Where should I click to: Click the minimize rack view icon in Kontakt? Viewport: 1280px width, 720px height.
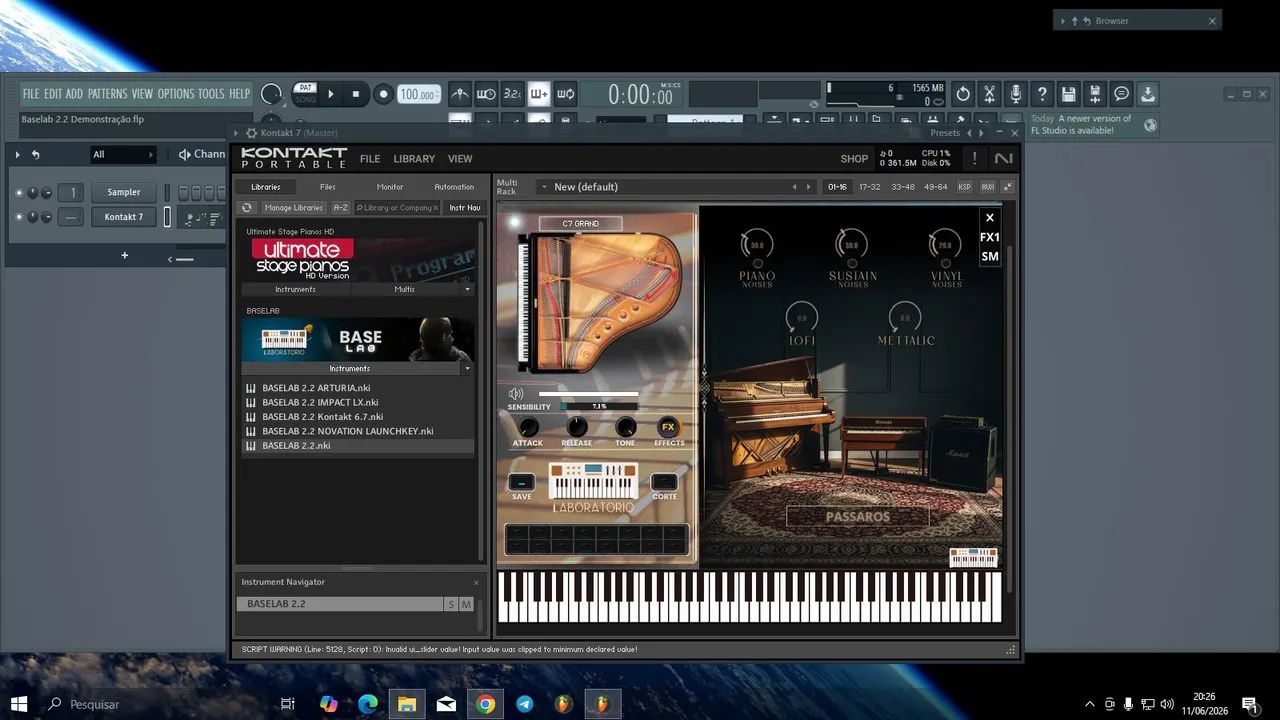pyautogui.click(x=1007, y=187)
